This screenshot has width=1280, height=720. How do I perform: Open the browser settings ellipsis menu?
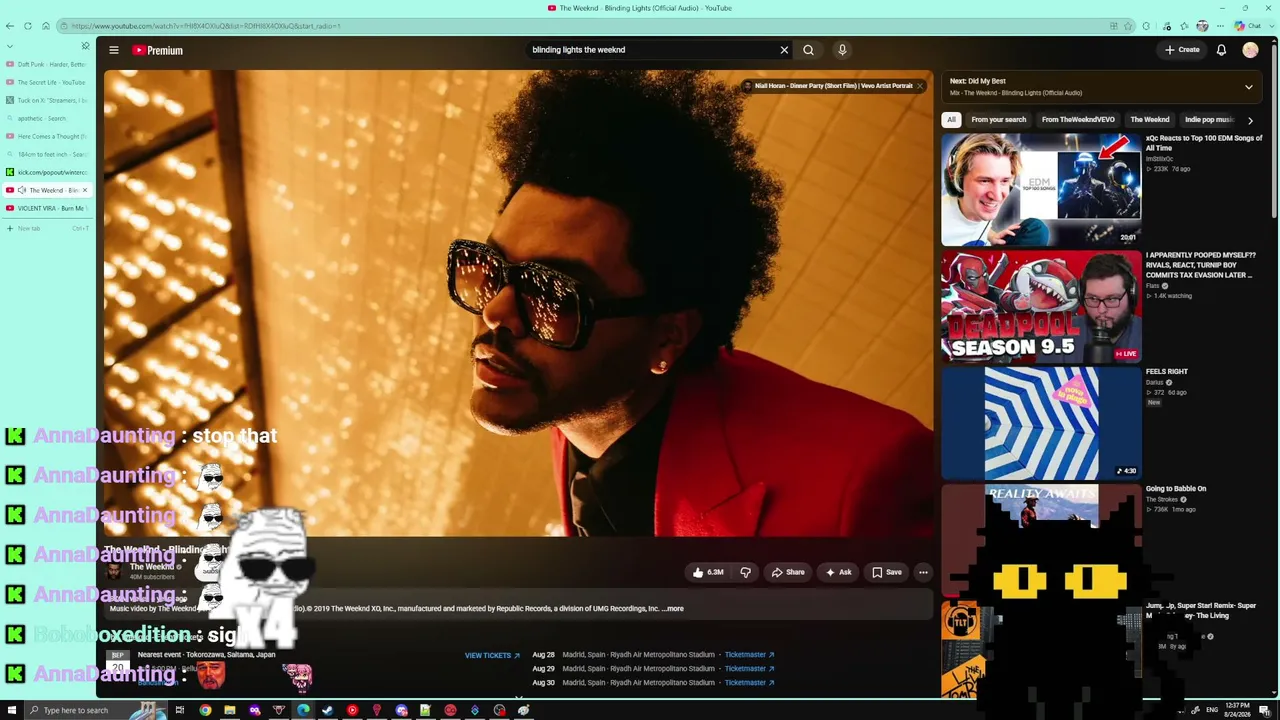click(1221, 26)
